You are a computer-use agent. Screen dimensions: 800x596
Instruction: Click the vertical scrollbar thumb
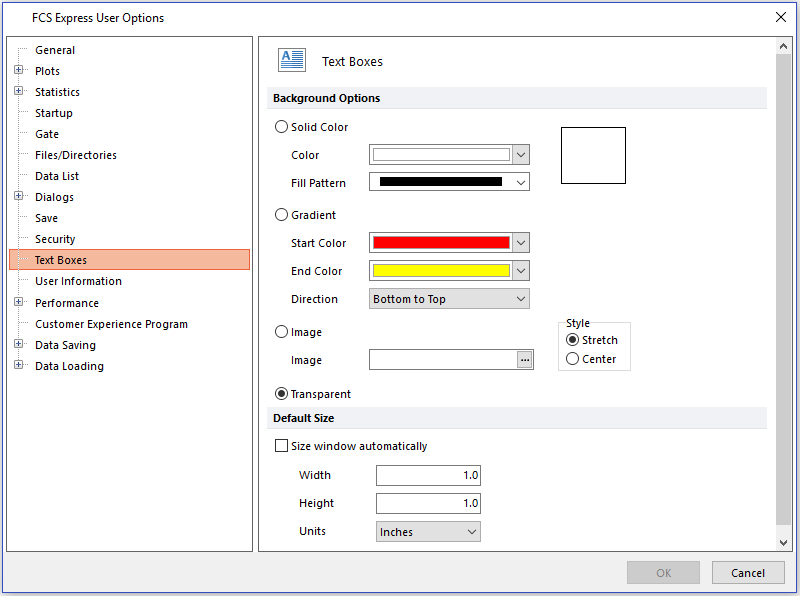tap(783, 289)
